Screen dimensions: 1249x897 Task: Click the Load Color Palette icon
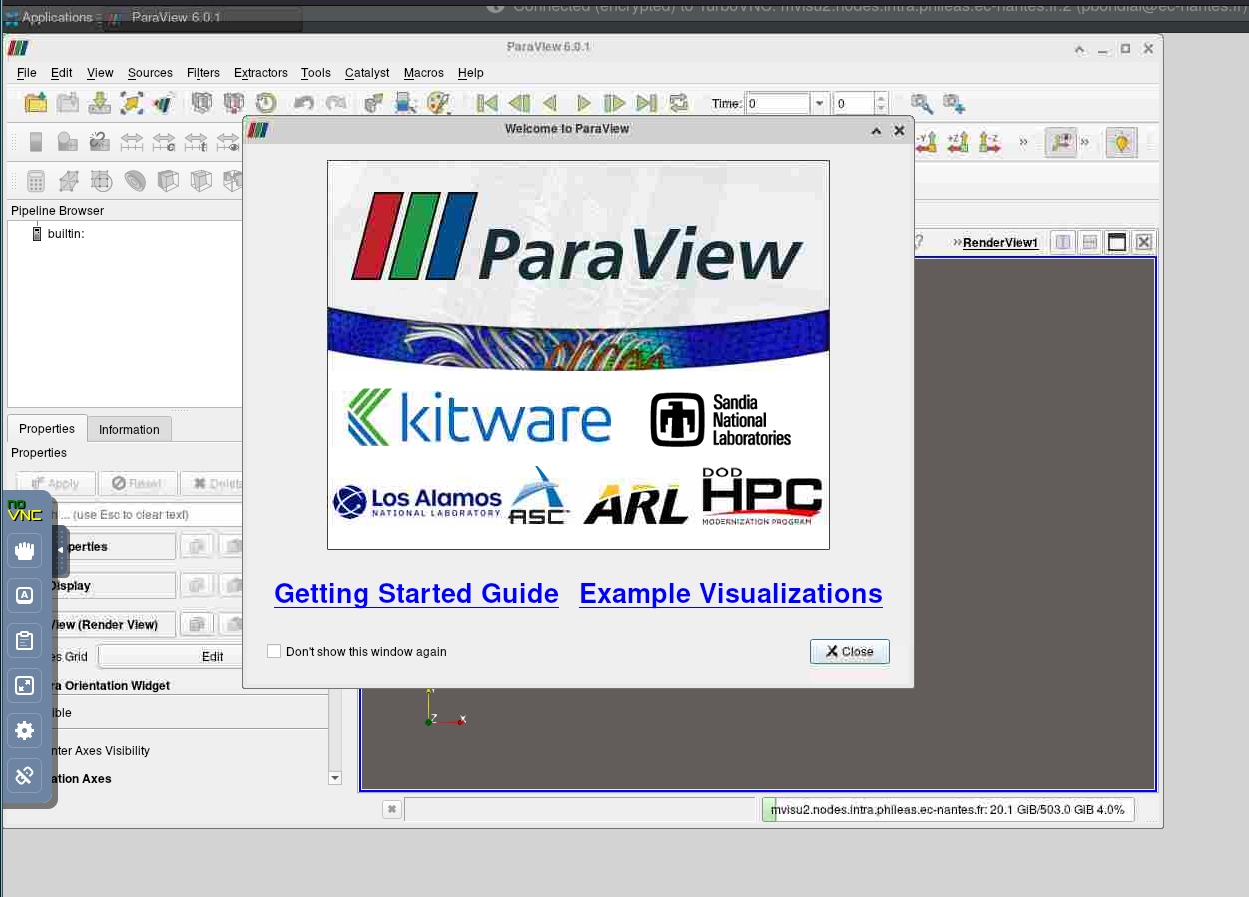point(438,103)
